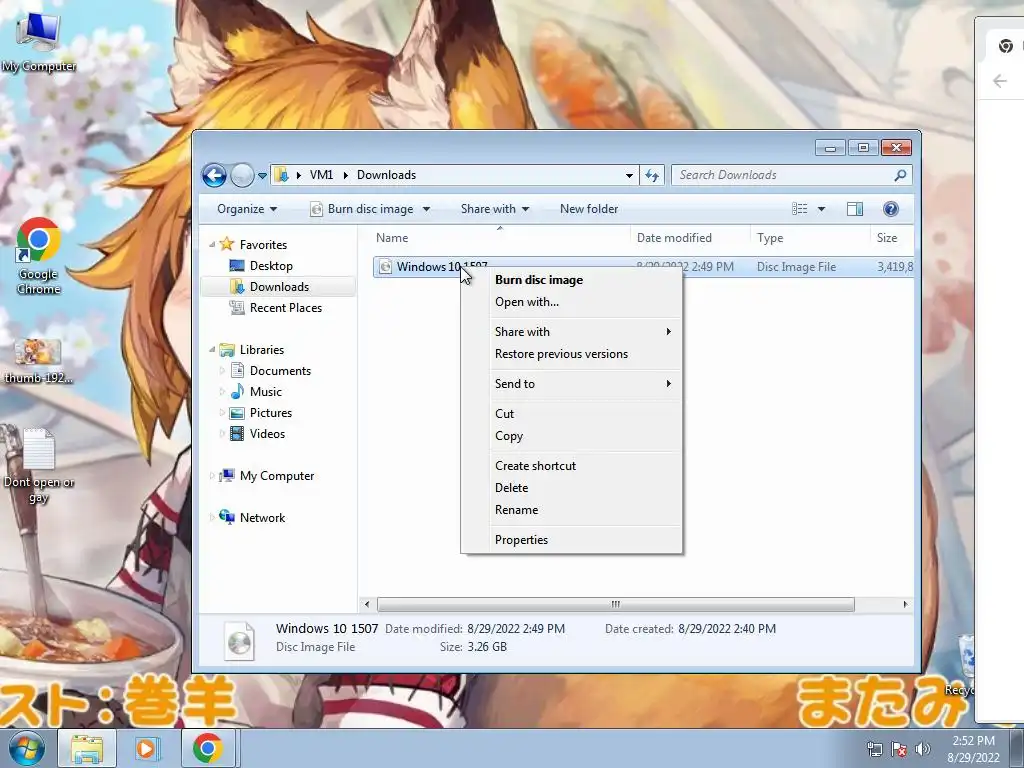1024x768 pixels.
Task: Open Explorer help
Action: click(891, 209)
